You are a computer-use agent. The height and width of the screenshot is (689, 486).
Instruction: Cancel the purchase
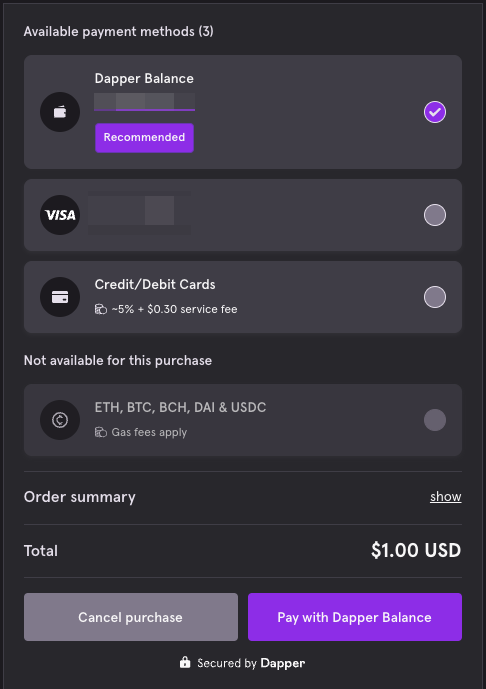click(131, 617)
